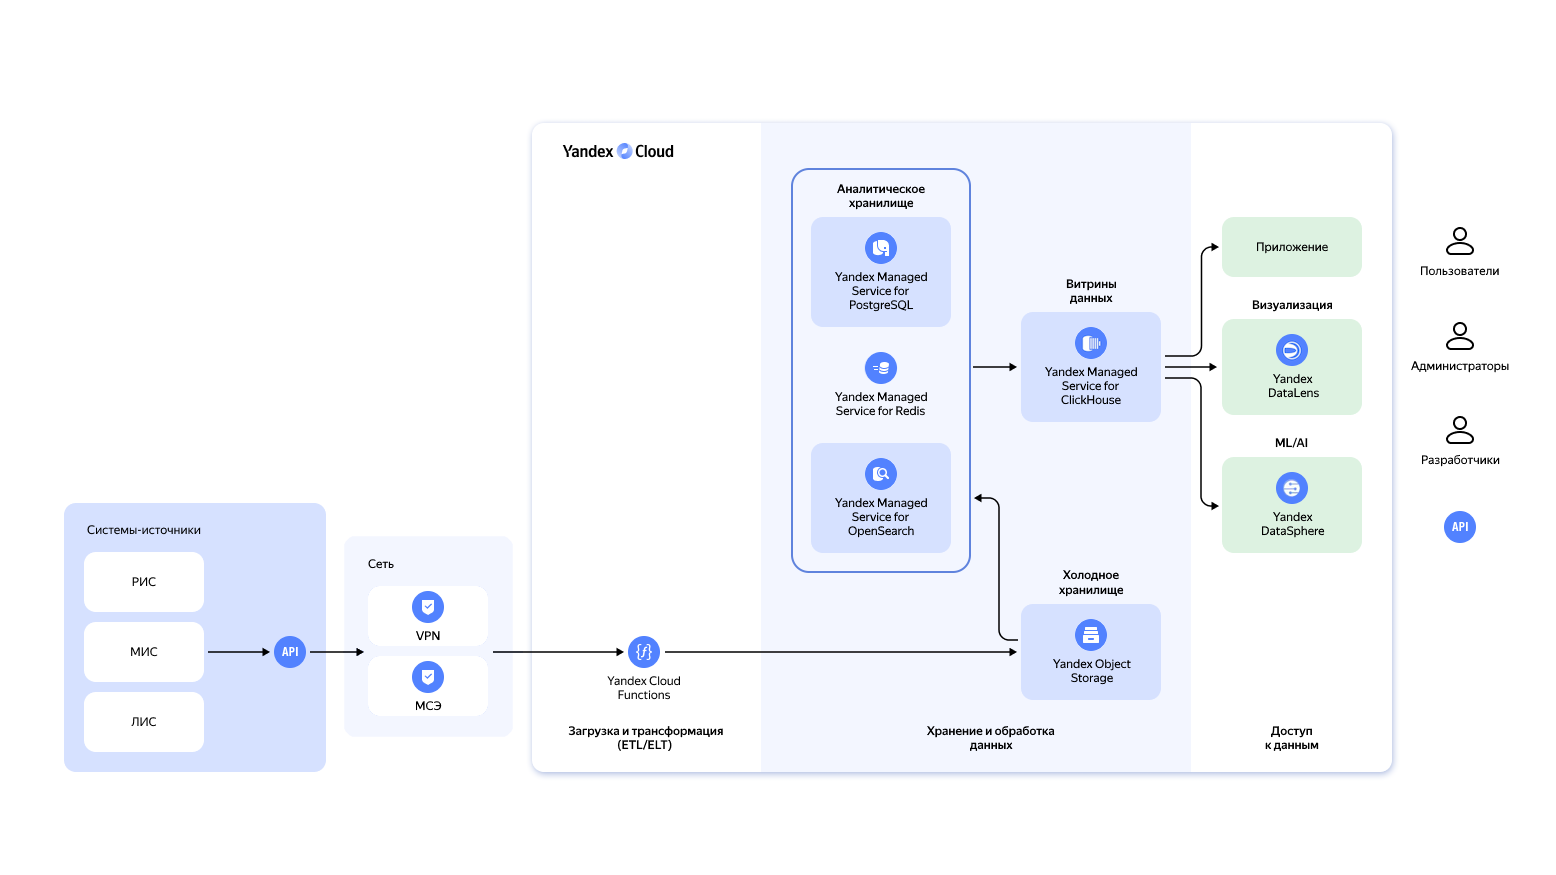Click the Витрины данных heading

1091,291
